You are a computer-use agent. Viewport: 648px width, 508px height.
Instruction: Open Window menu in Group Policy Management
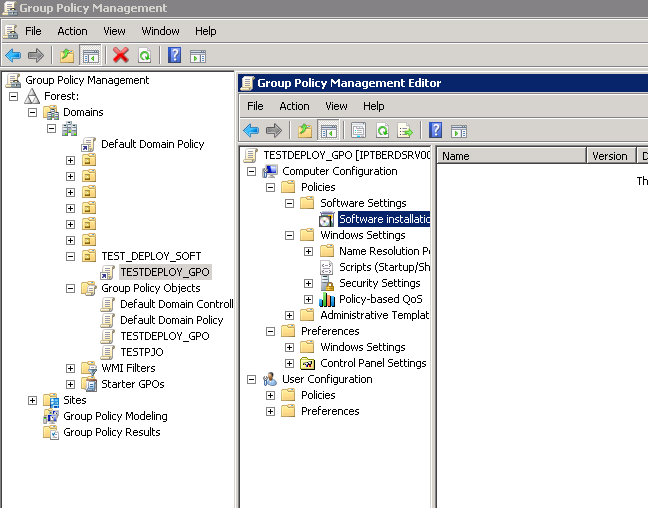[x=160, y=31]
